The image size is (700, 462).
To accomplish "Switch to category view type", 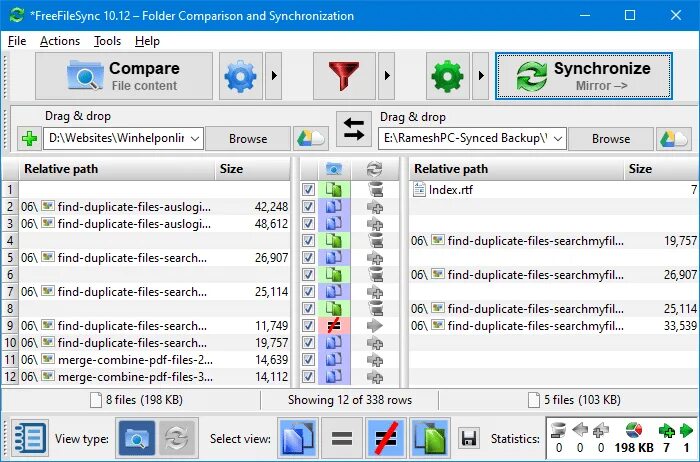I will point(137,438).
